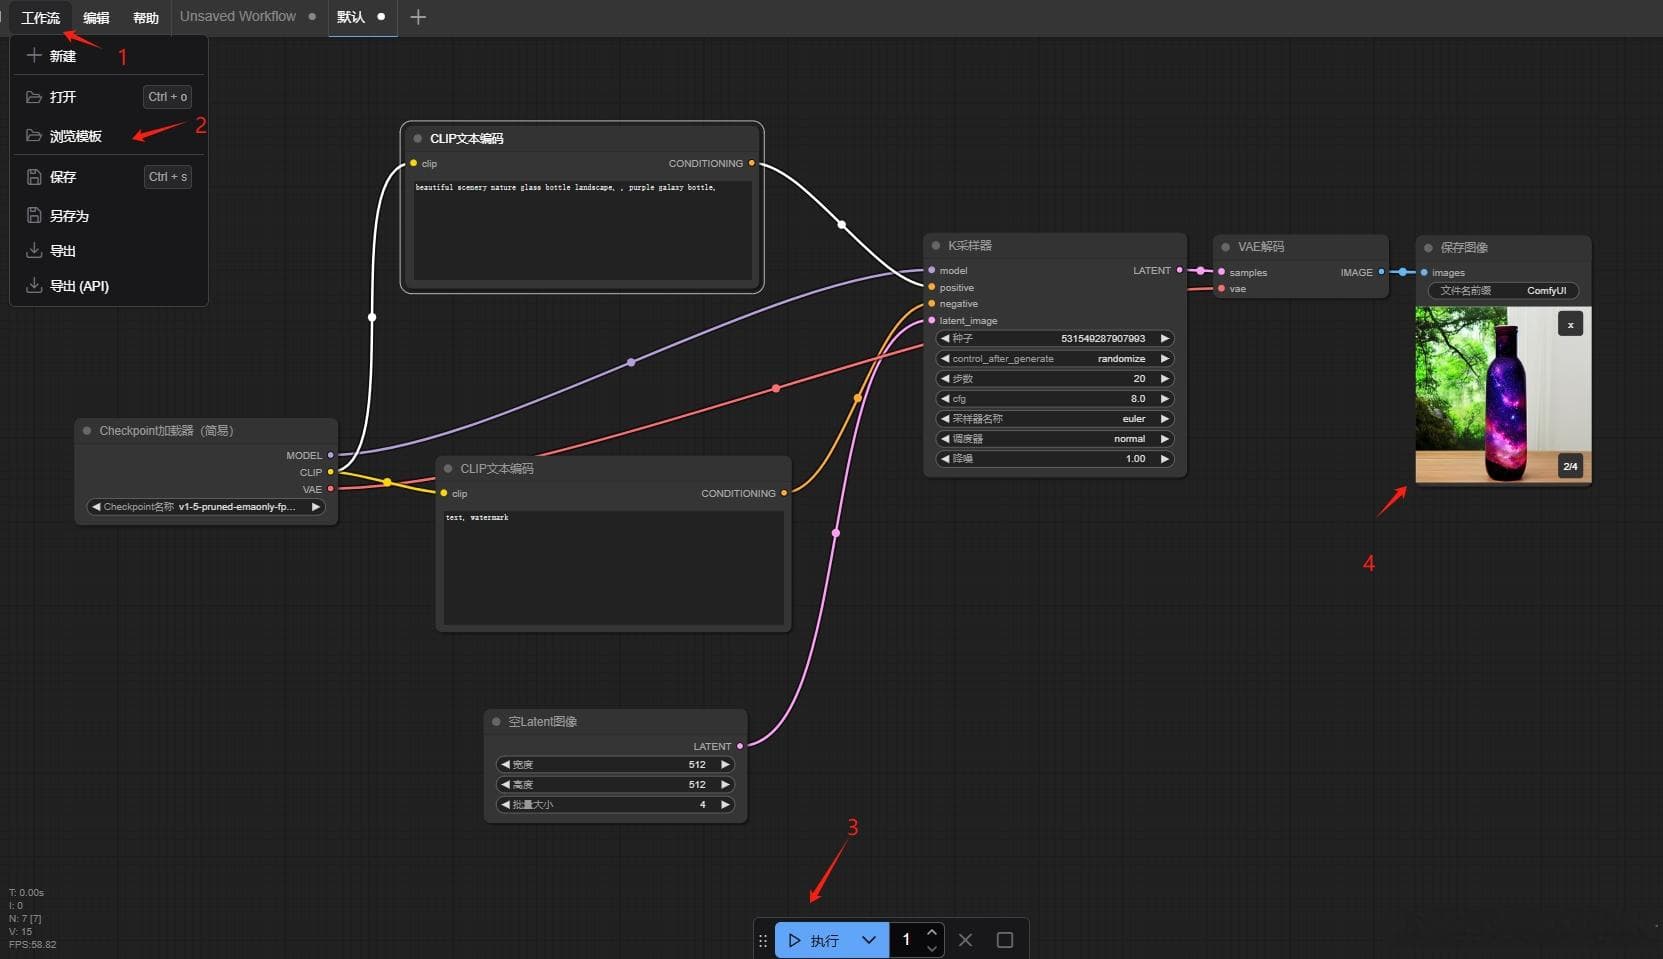Next scheduler with 调度器 right arrow

click(1164, 439)
